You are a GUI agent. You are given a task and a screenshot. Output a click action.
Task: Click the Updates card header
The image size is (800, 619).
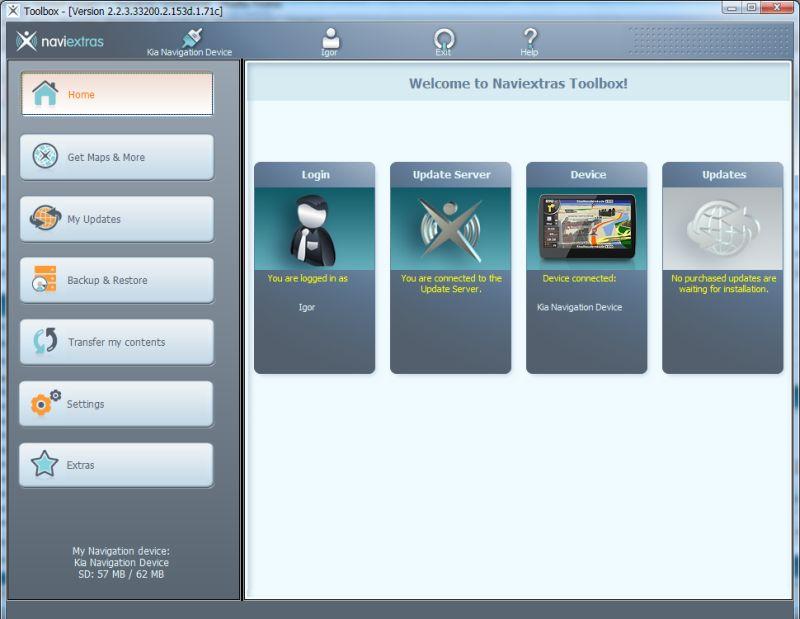pos(723,175)
